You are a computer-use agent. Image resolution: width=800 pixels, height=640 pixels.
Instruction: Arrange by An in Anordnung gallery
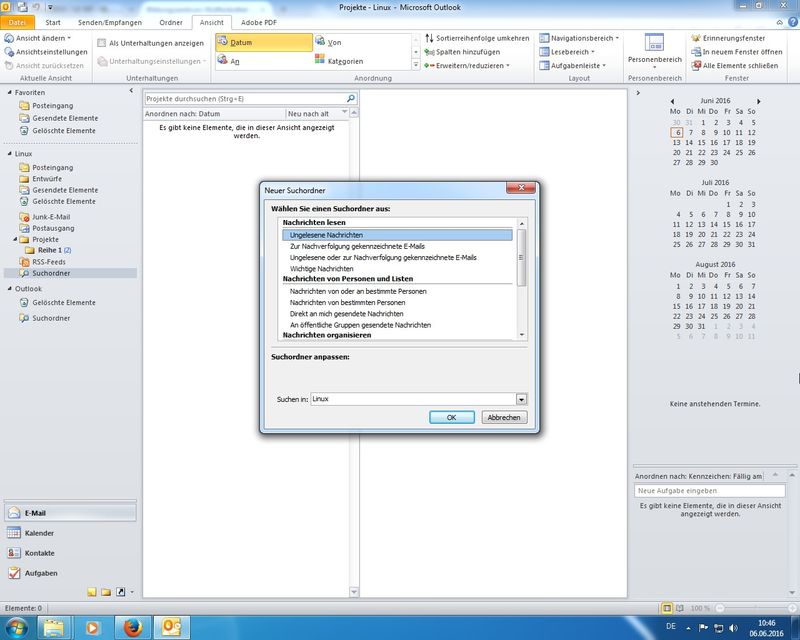[x=228, y=61]
